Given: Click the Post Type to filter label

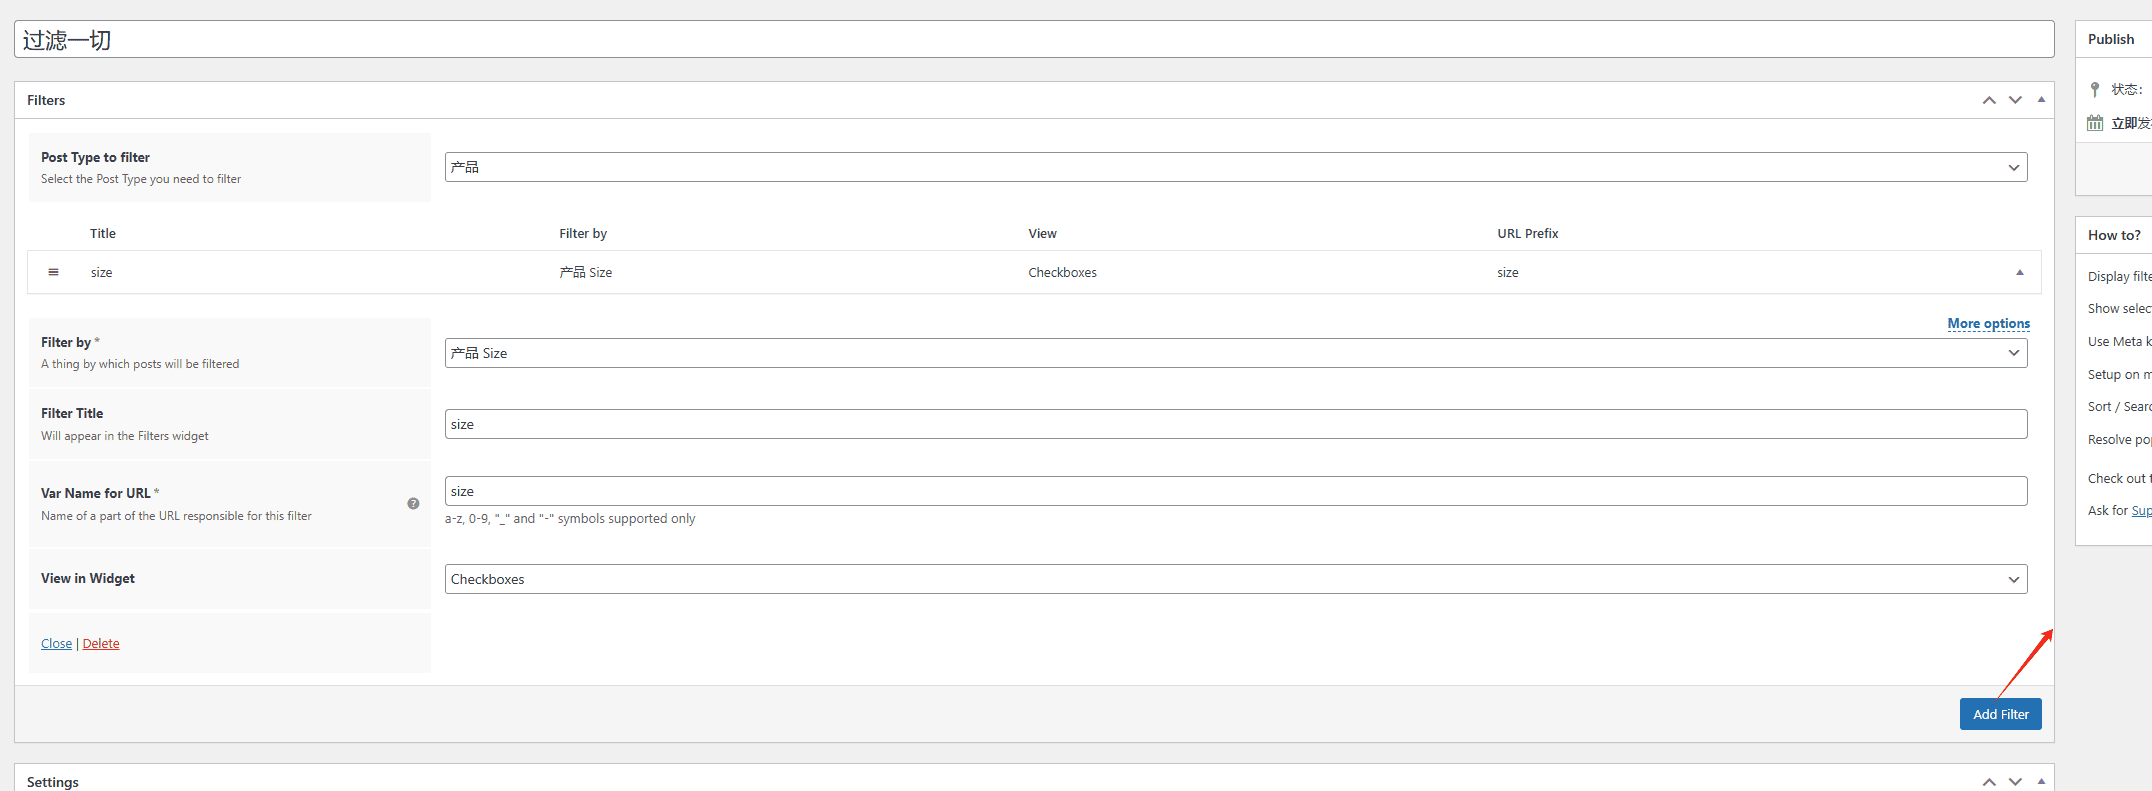Looking at the screenshot, I should 95,157.
